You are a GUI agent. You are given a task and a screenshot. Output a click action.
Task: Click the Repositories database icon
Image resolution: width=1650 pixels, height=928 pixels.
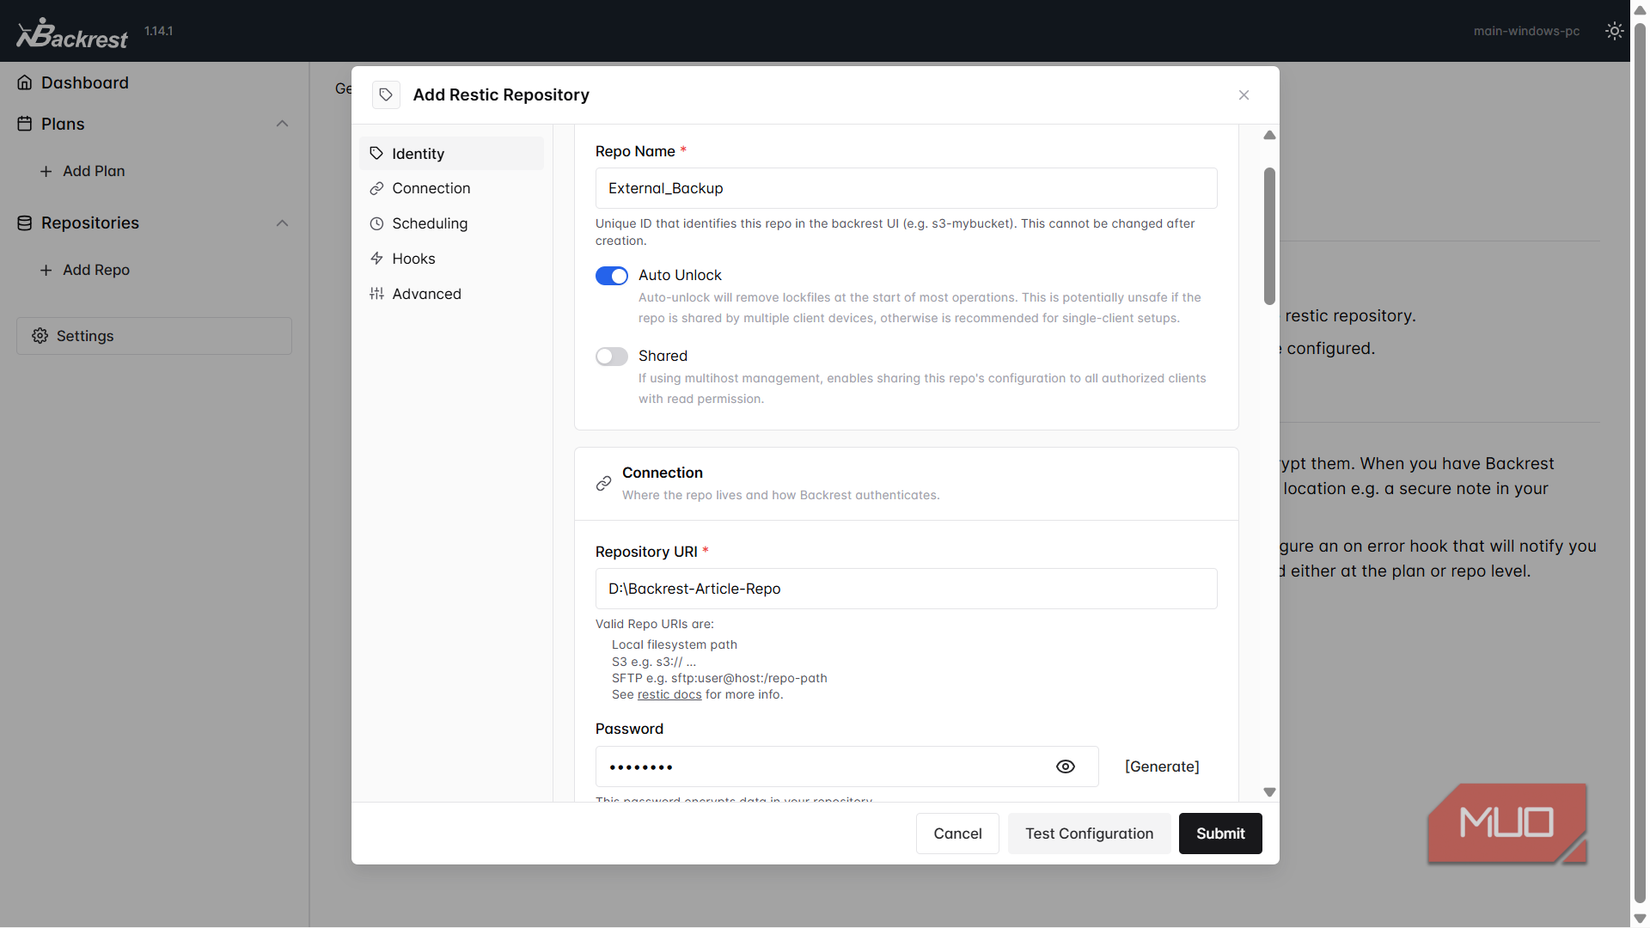point(25,223)
